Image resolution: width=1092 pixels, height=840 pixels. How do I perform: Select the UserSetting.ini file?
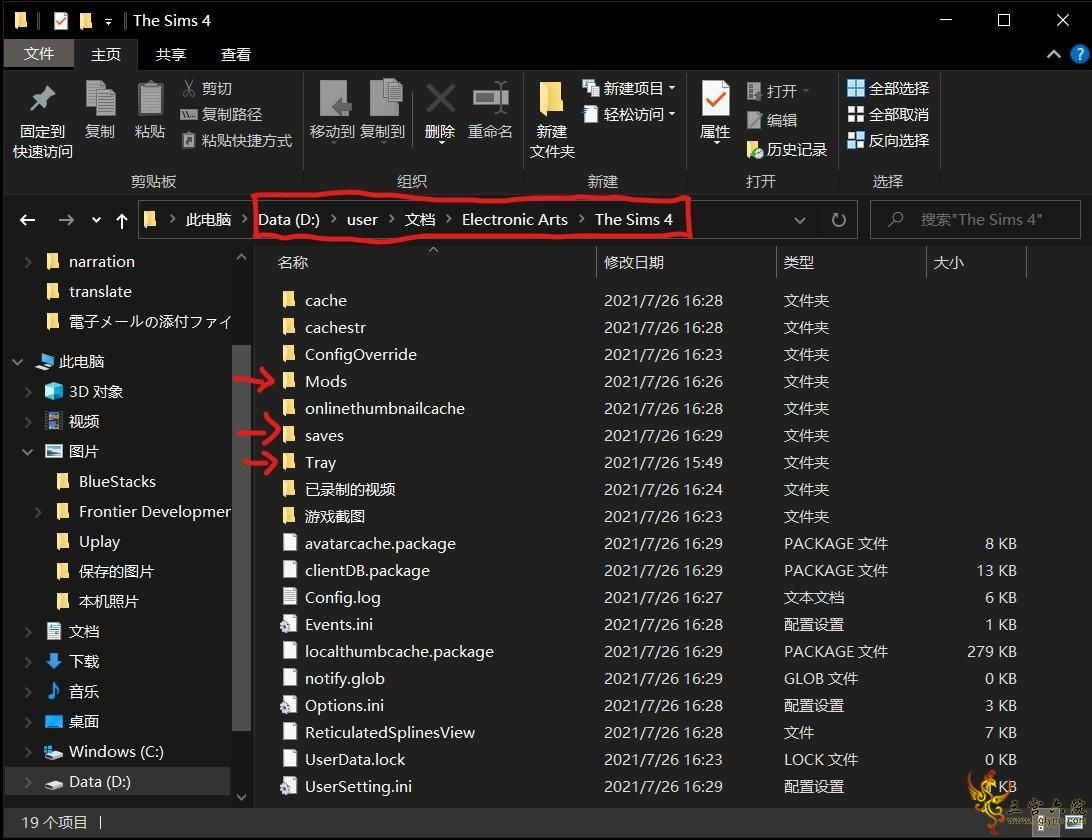358,786
